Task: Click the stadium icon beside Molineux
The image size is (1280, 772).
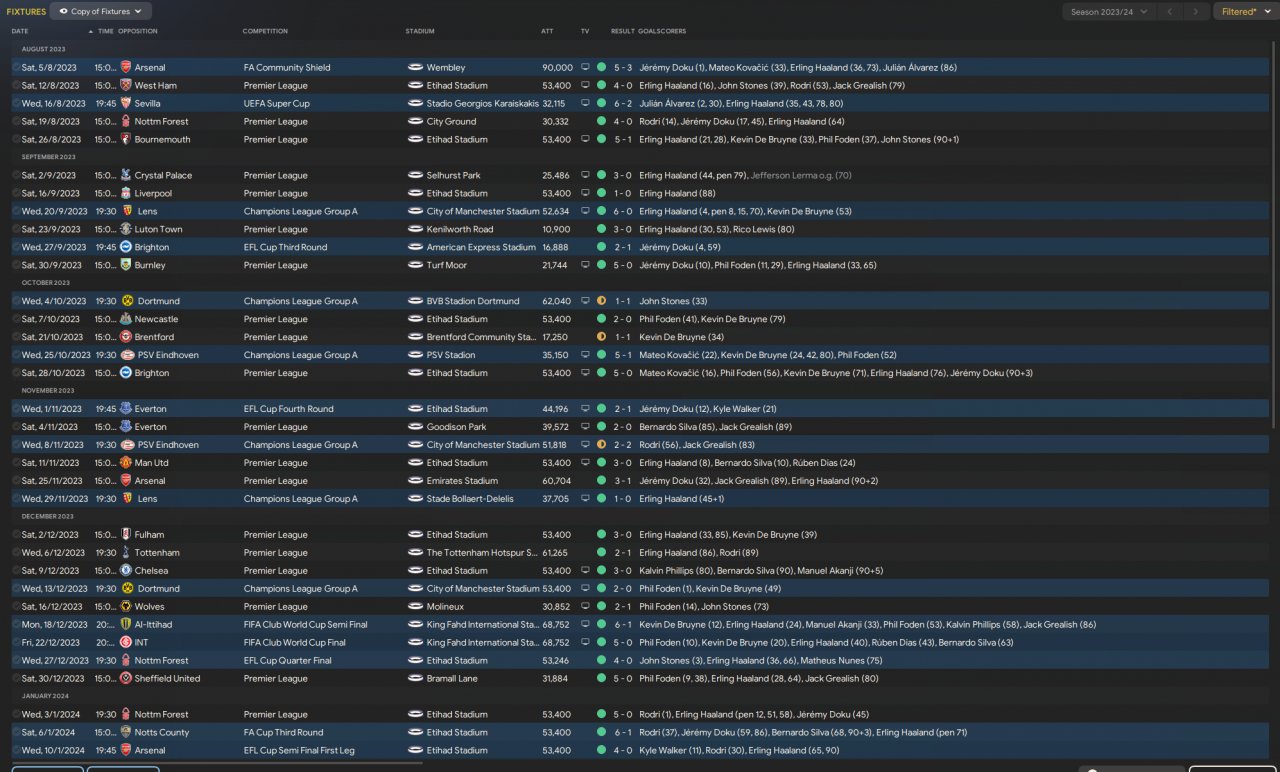Action: pos(416,607)
